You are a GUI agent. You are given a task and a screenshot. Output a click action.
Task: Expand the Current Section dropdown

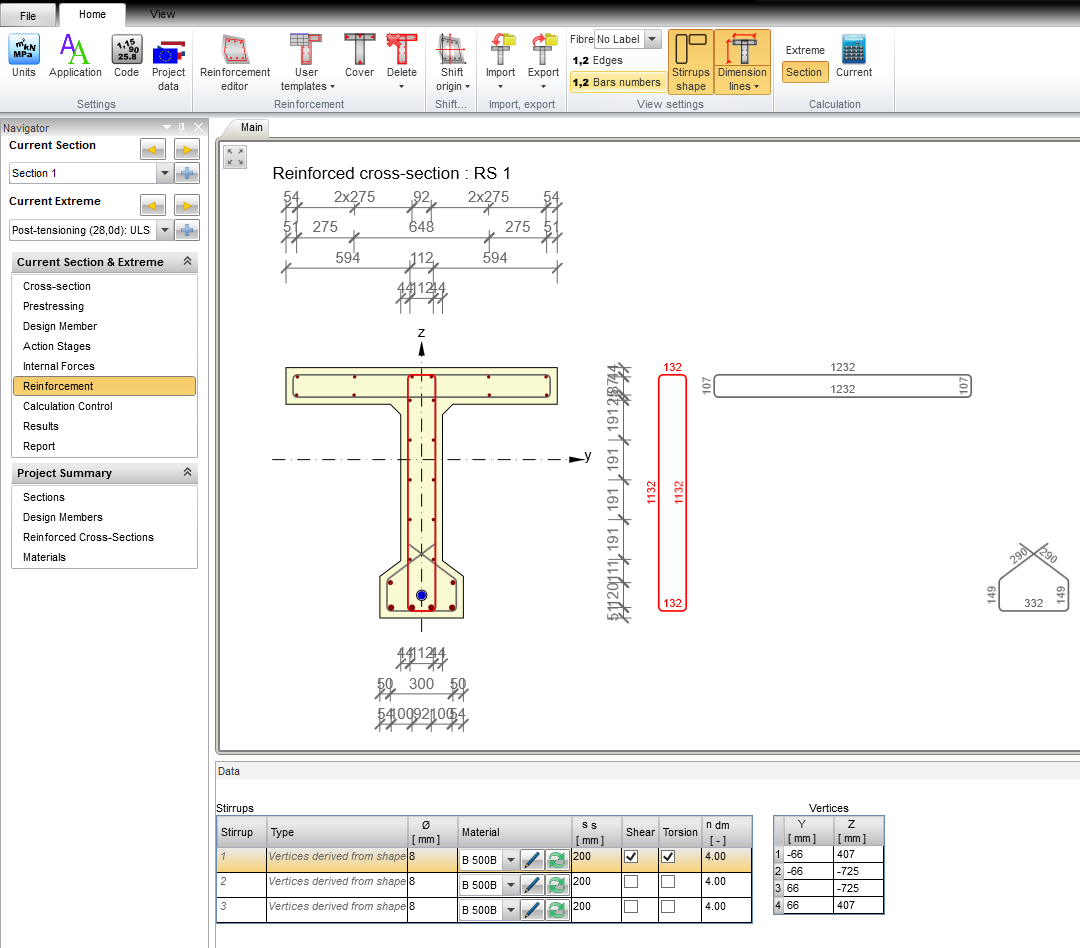coord(164,173)
